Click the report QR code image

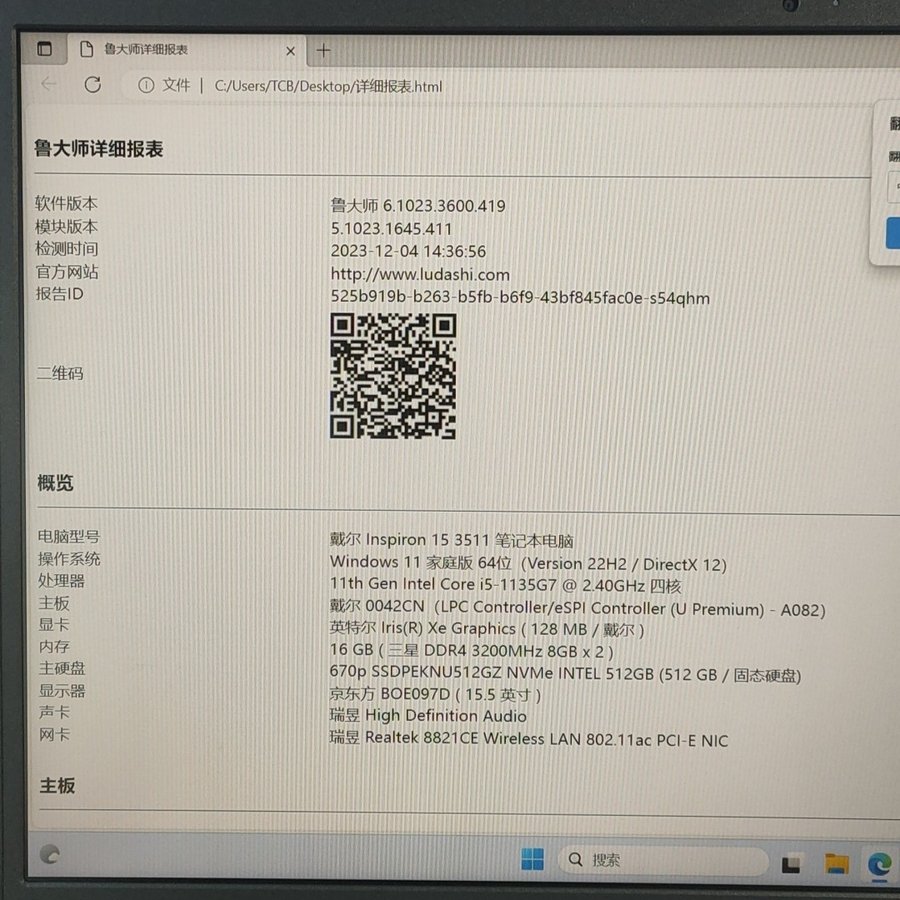(393, 376)
